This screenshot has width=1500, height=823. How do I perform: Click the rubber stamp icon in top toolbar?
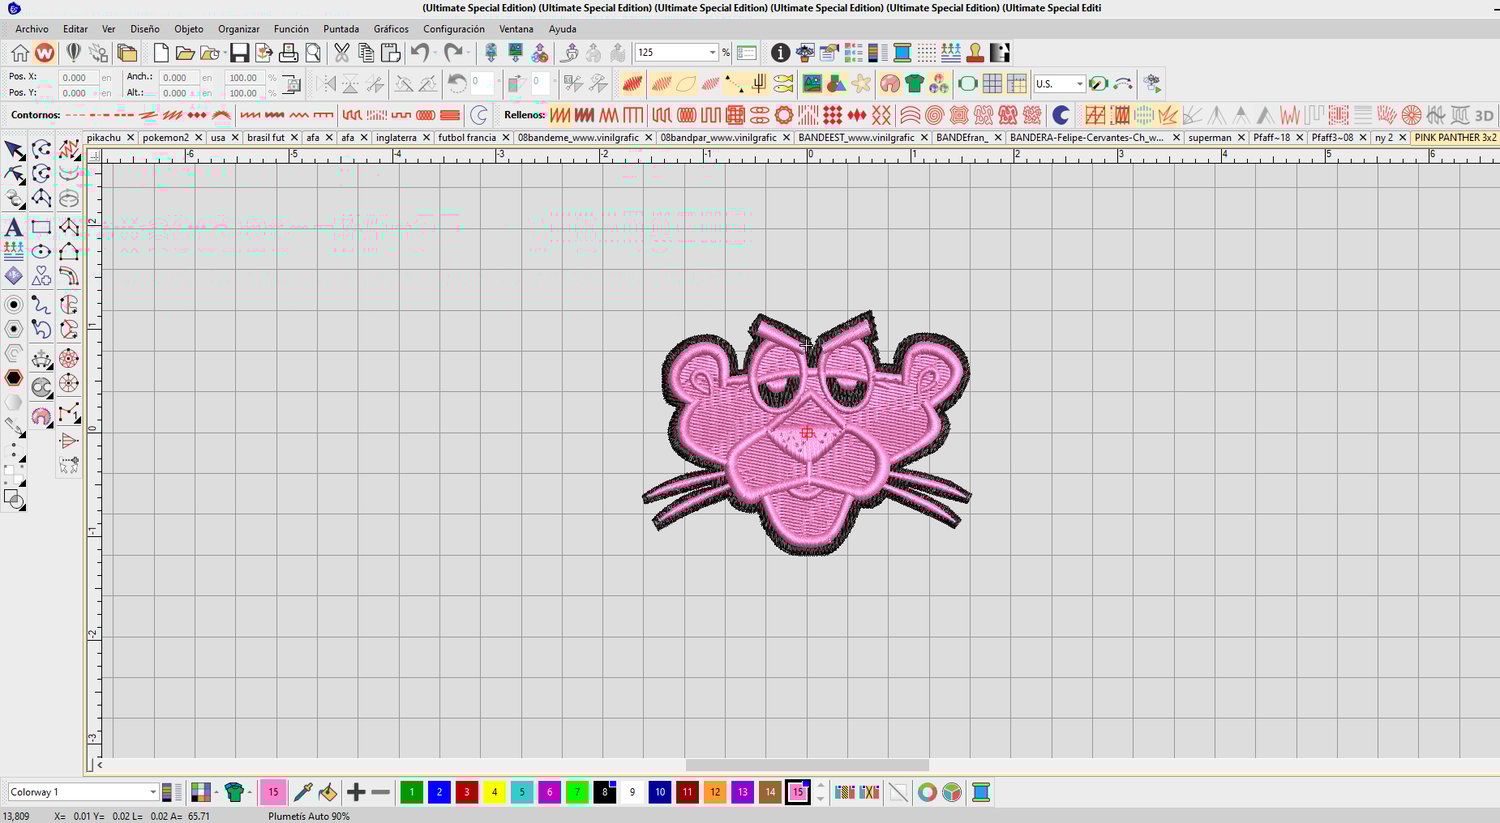pyautogui.click(x=974, y=53)
